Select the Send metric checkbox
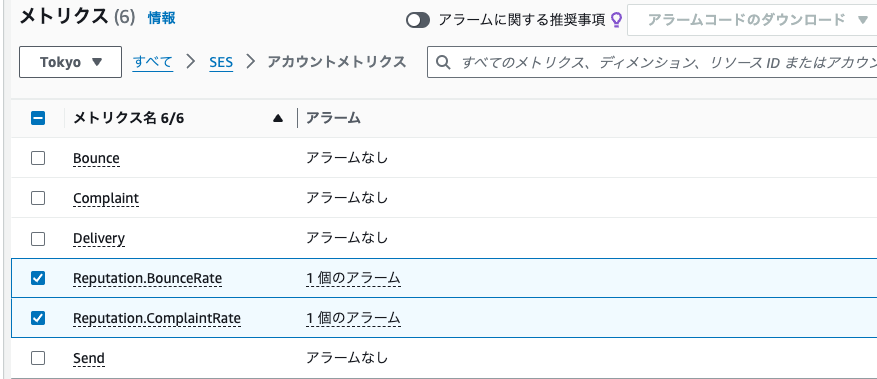Image resolution: width=877 pixels, height=379 pixels. (37, 358)
